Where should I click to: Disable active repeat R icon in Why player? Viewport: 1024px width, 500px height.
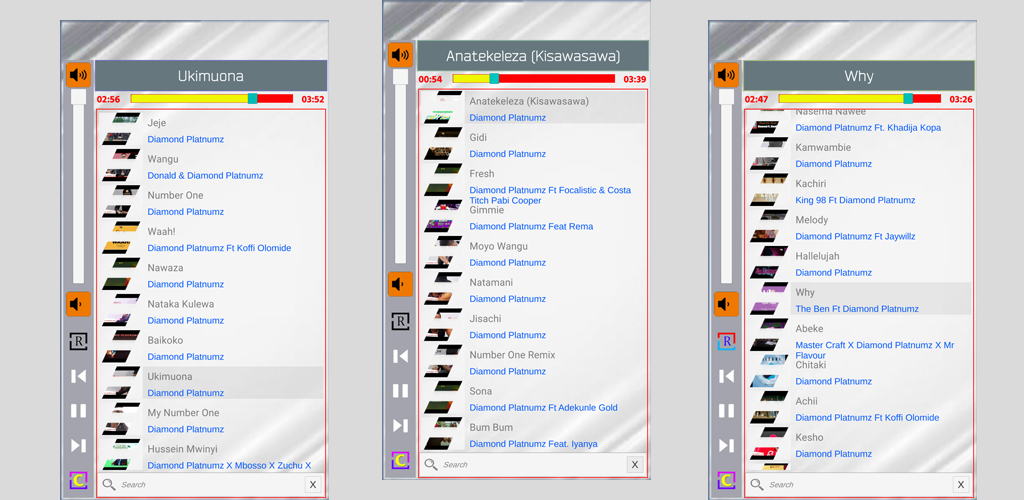pos(726,341)
